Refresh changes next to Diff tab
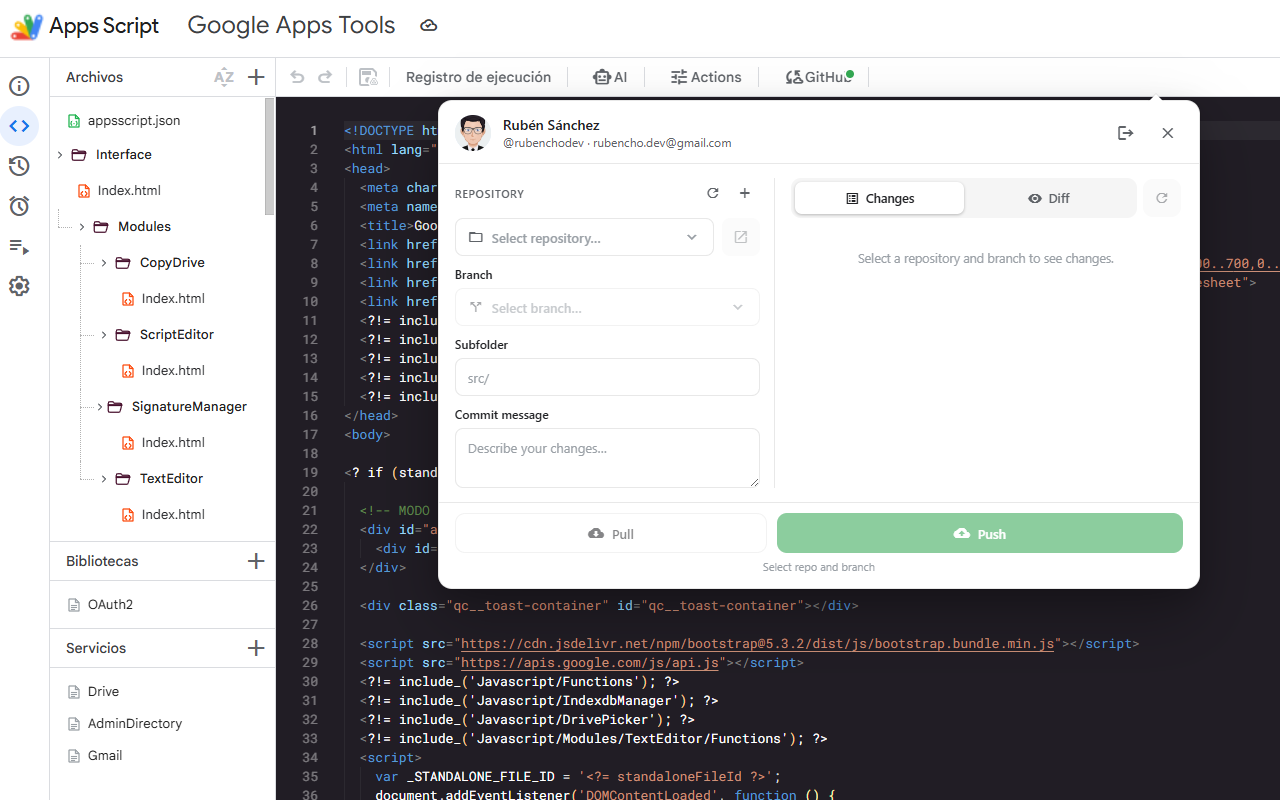Image resolution: width=1280 pixels, height=800 pixels. click(x=1162, y=198)
